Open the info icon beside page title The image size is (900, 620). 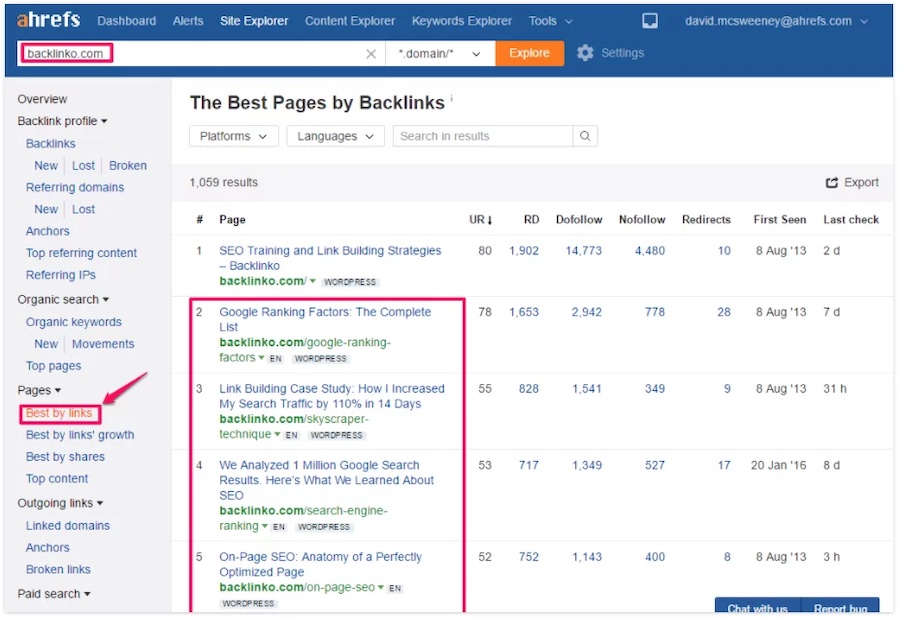pyautogui.click(x=451, y=99)
